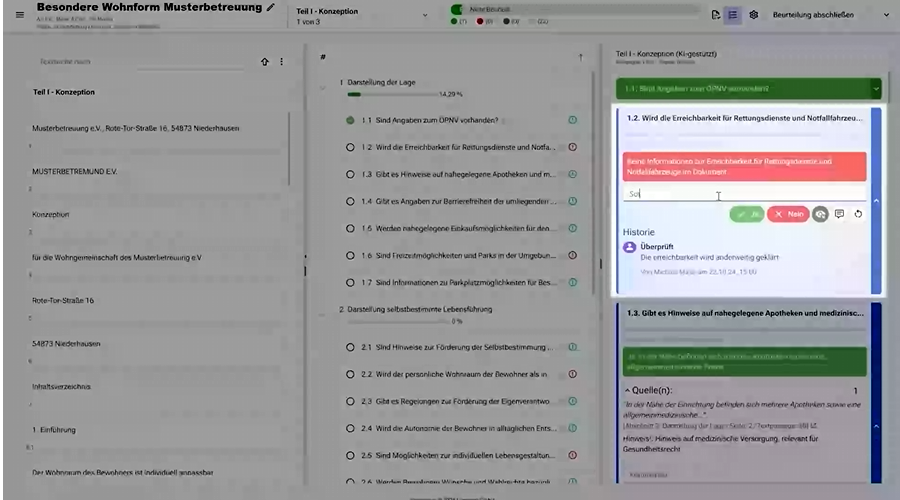This screenshot has width=900, height=500.
Task: Click the status icon for question 1.3
Action: click(x=572, y=174)
